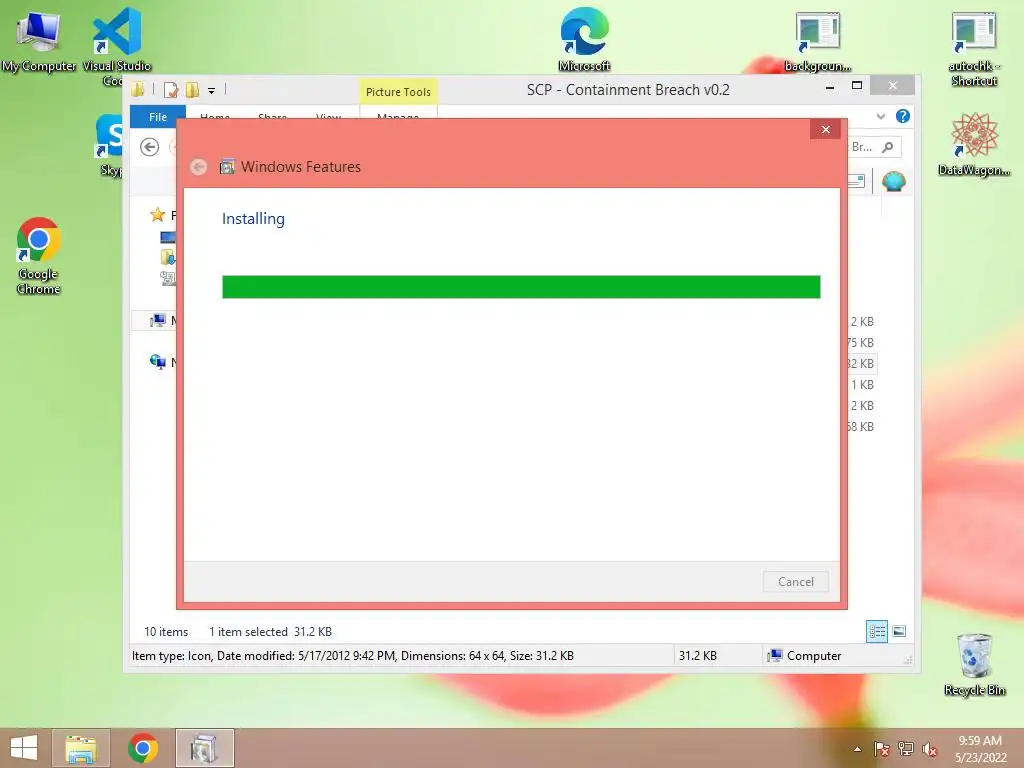Open Action Center flag icon

pos(881,749)
